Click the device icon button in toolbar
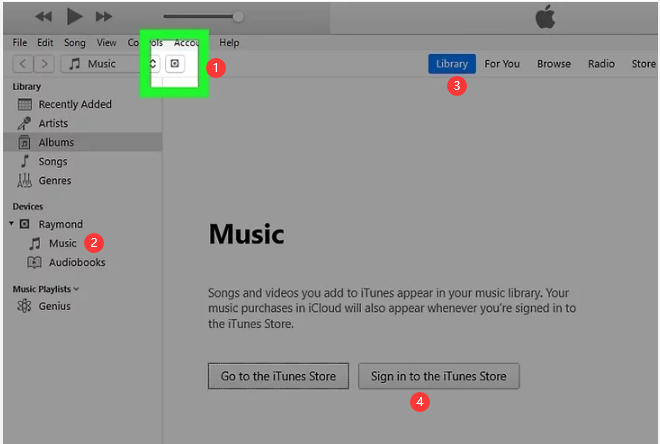The width and height of the screenshot is (660, 444). click(x=175, y=64)
